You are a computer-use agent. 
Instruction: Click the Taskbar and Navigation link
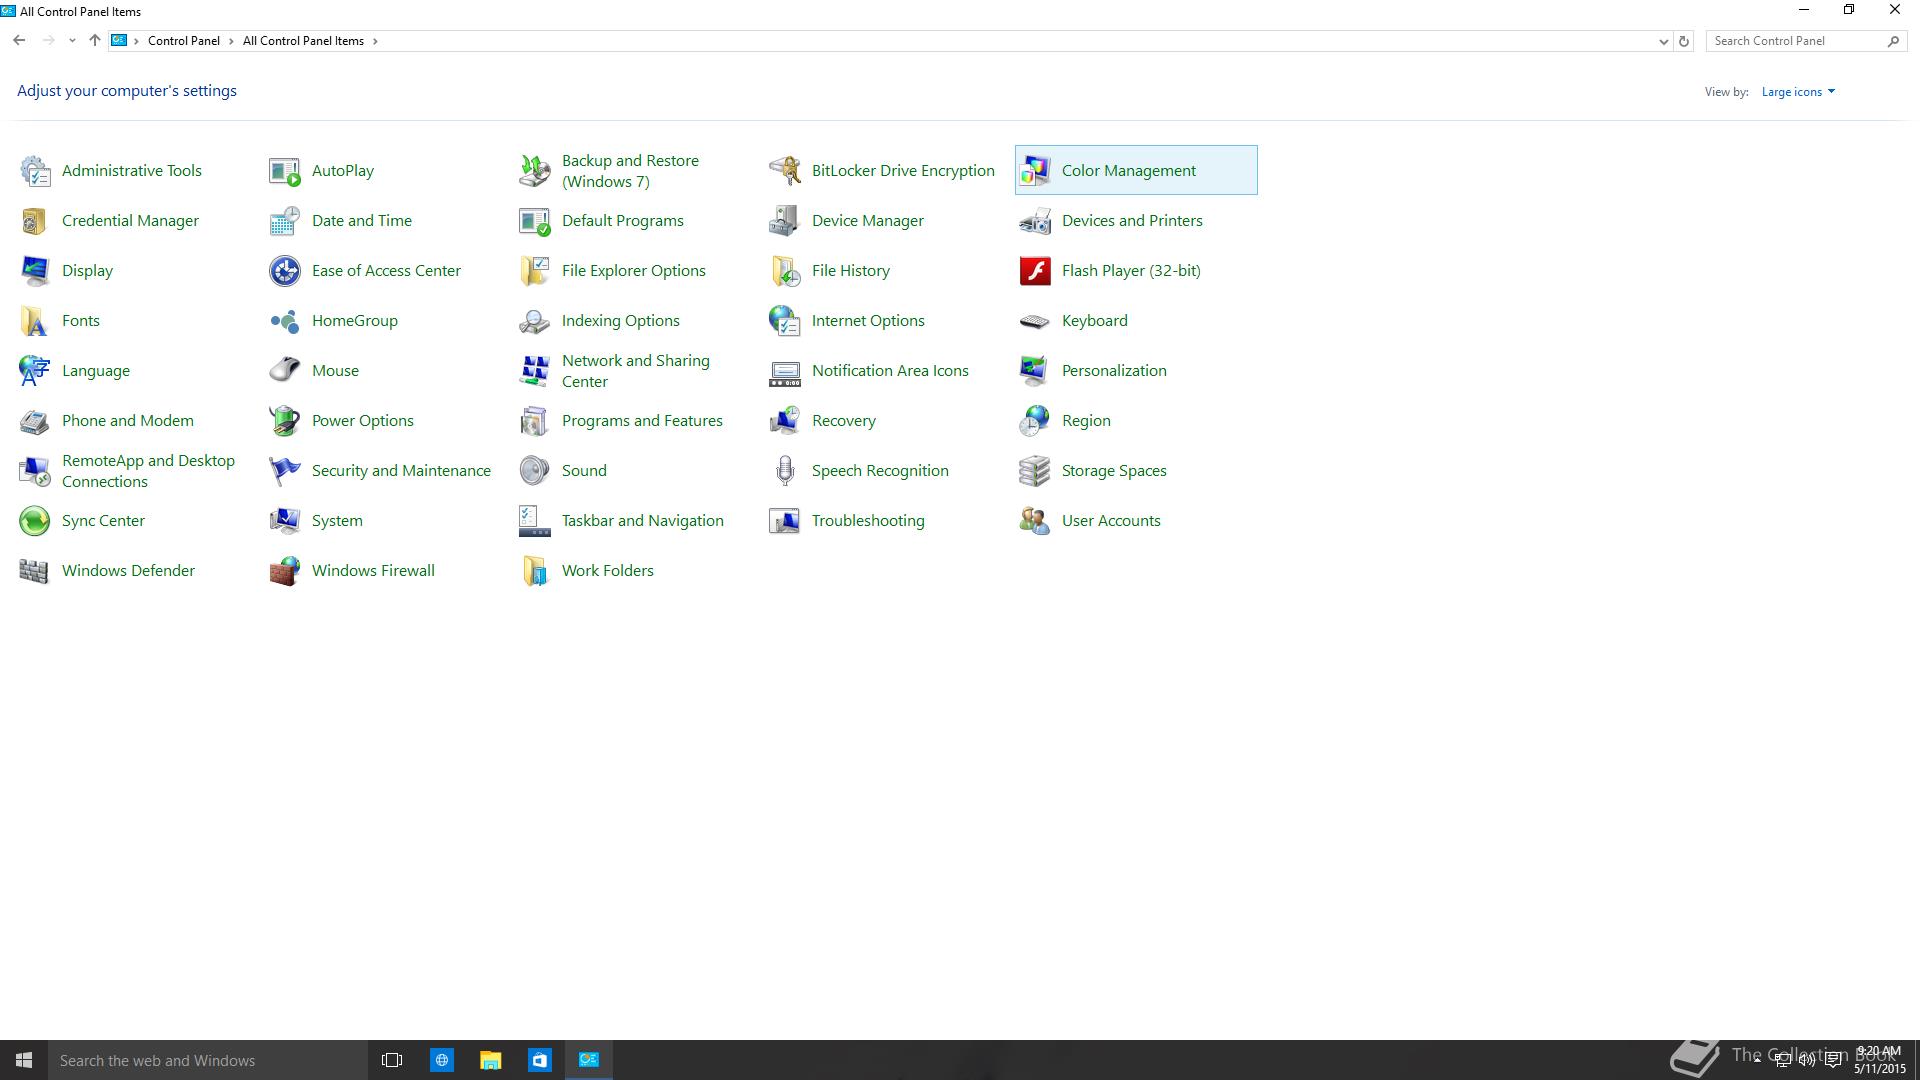point(642,521)
